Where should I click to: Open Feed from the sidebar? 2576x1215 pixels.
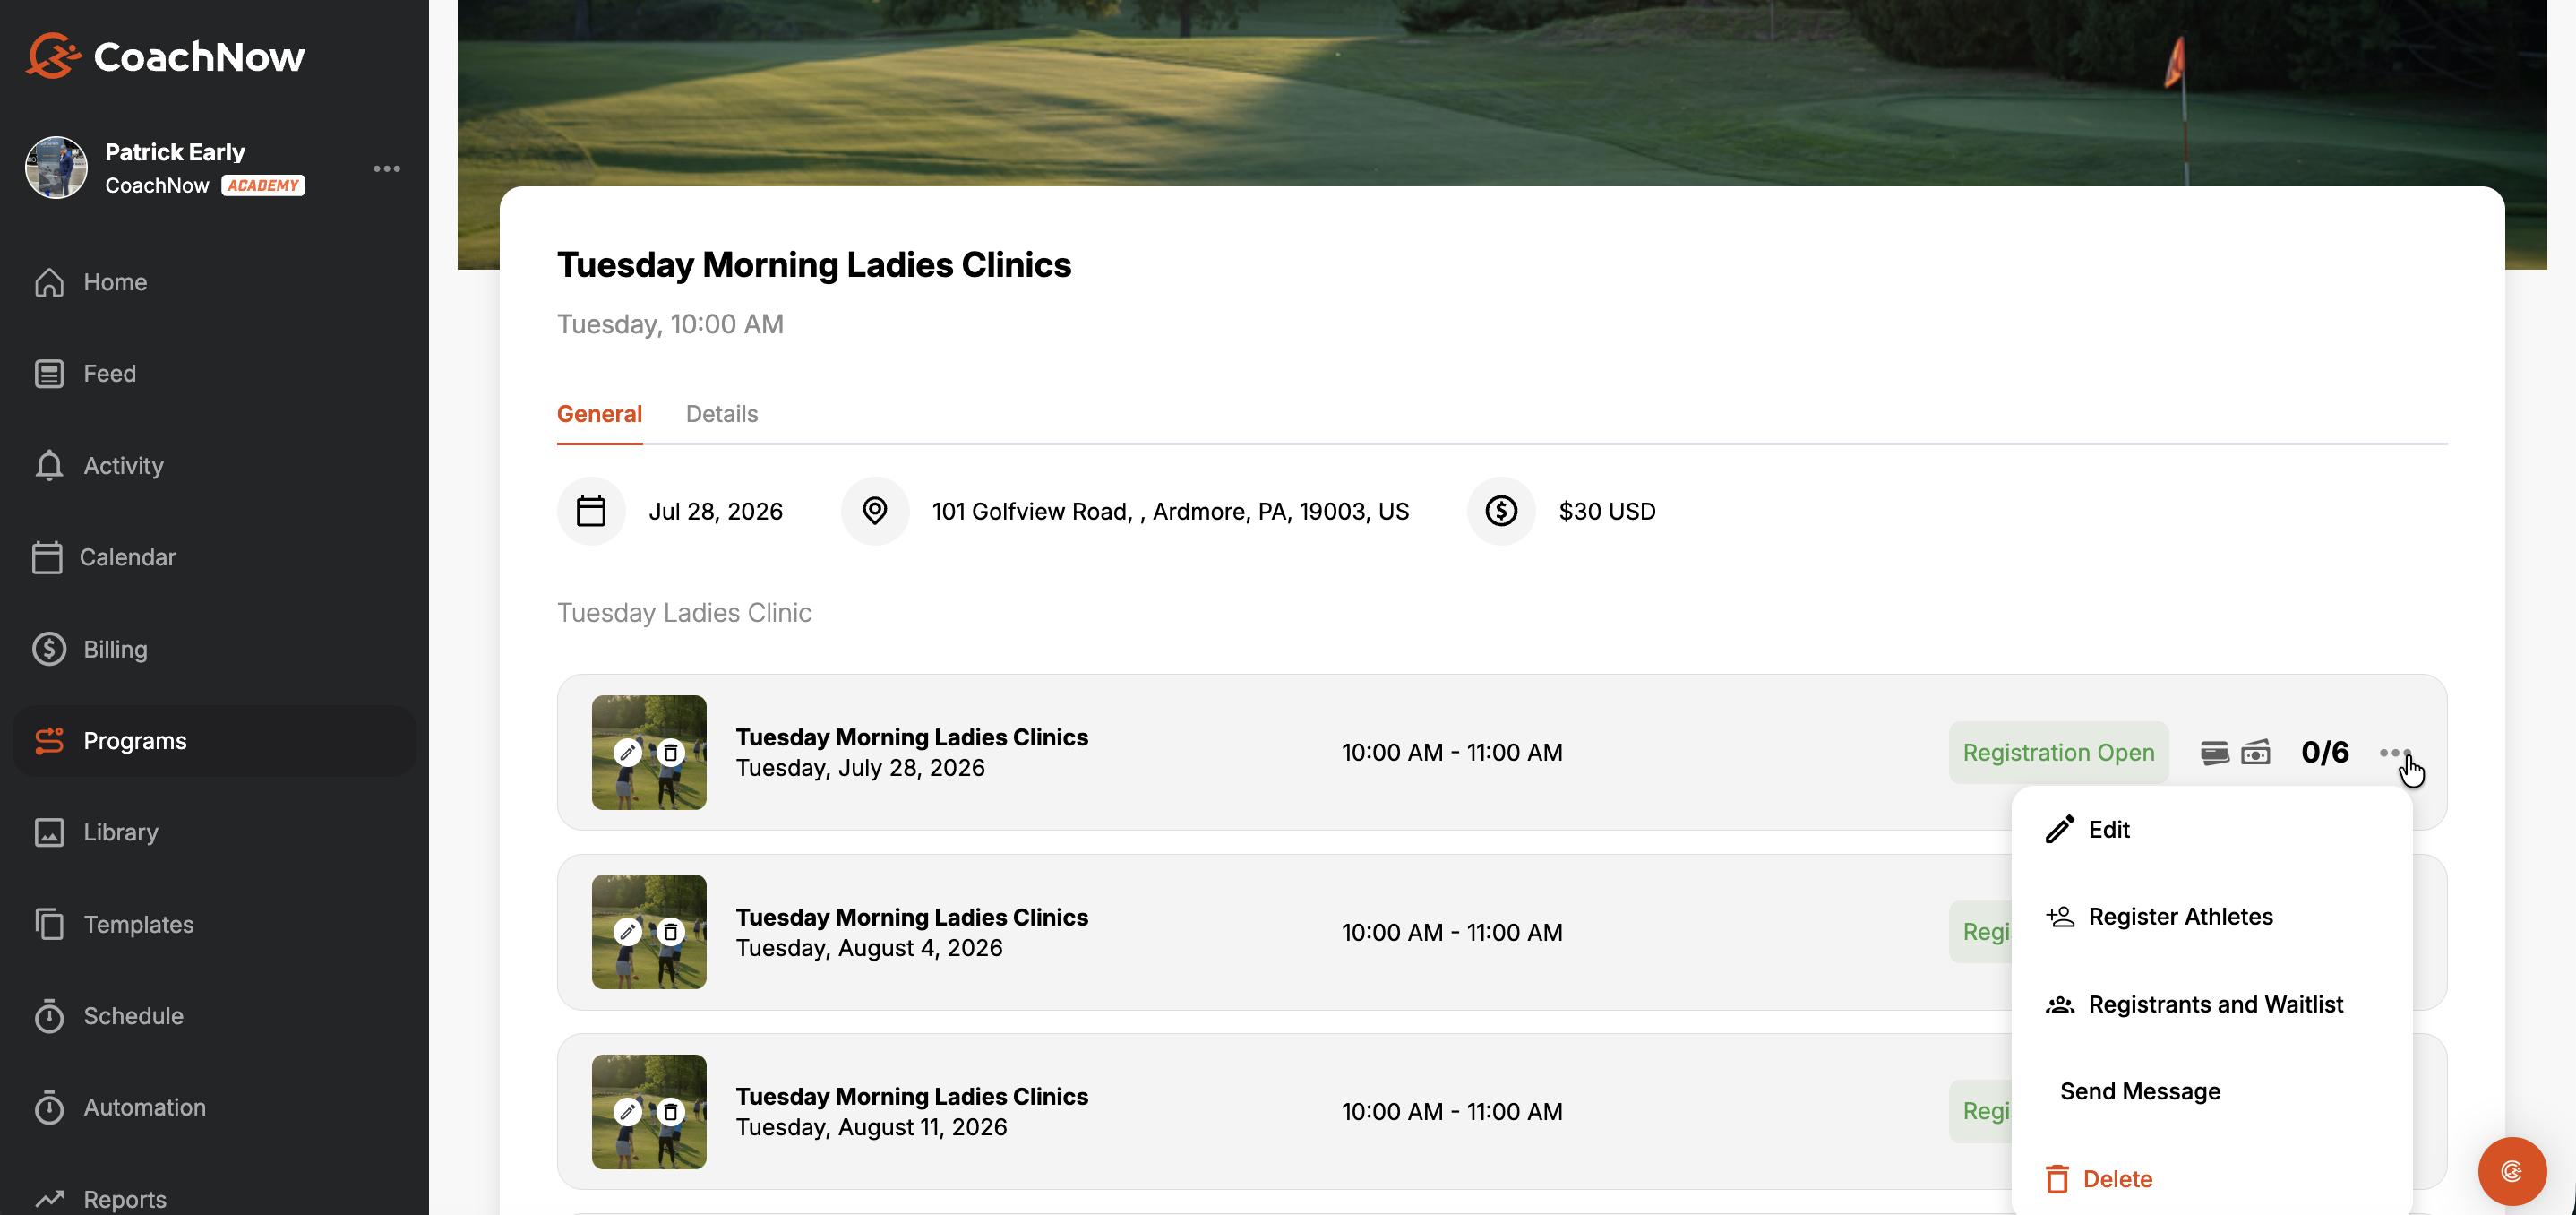coord(110,373)
